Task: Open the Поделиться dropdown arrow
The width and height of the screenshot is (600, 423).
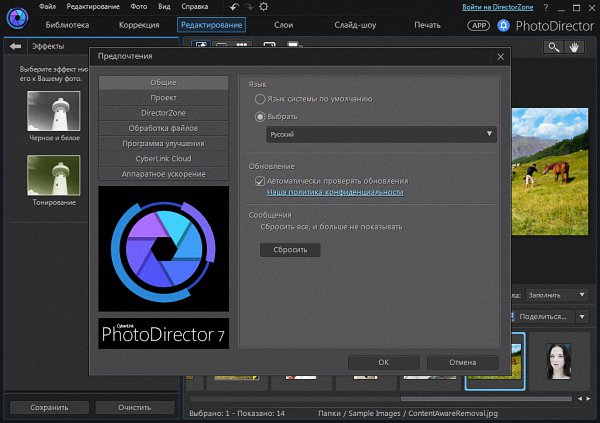Action: (583, 316)
